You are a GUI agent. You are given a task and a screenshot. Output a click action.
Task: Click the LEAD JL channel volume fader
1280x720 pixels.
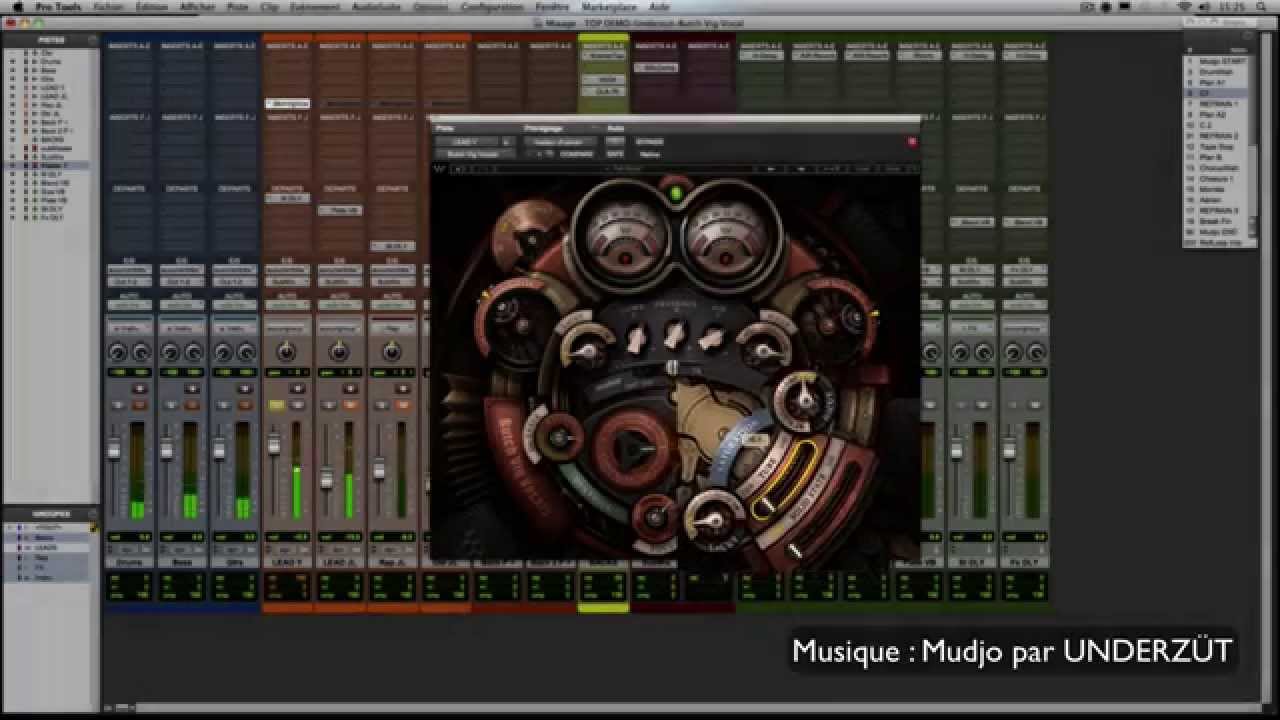pyautogui.click(x=326, y=480)
